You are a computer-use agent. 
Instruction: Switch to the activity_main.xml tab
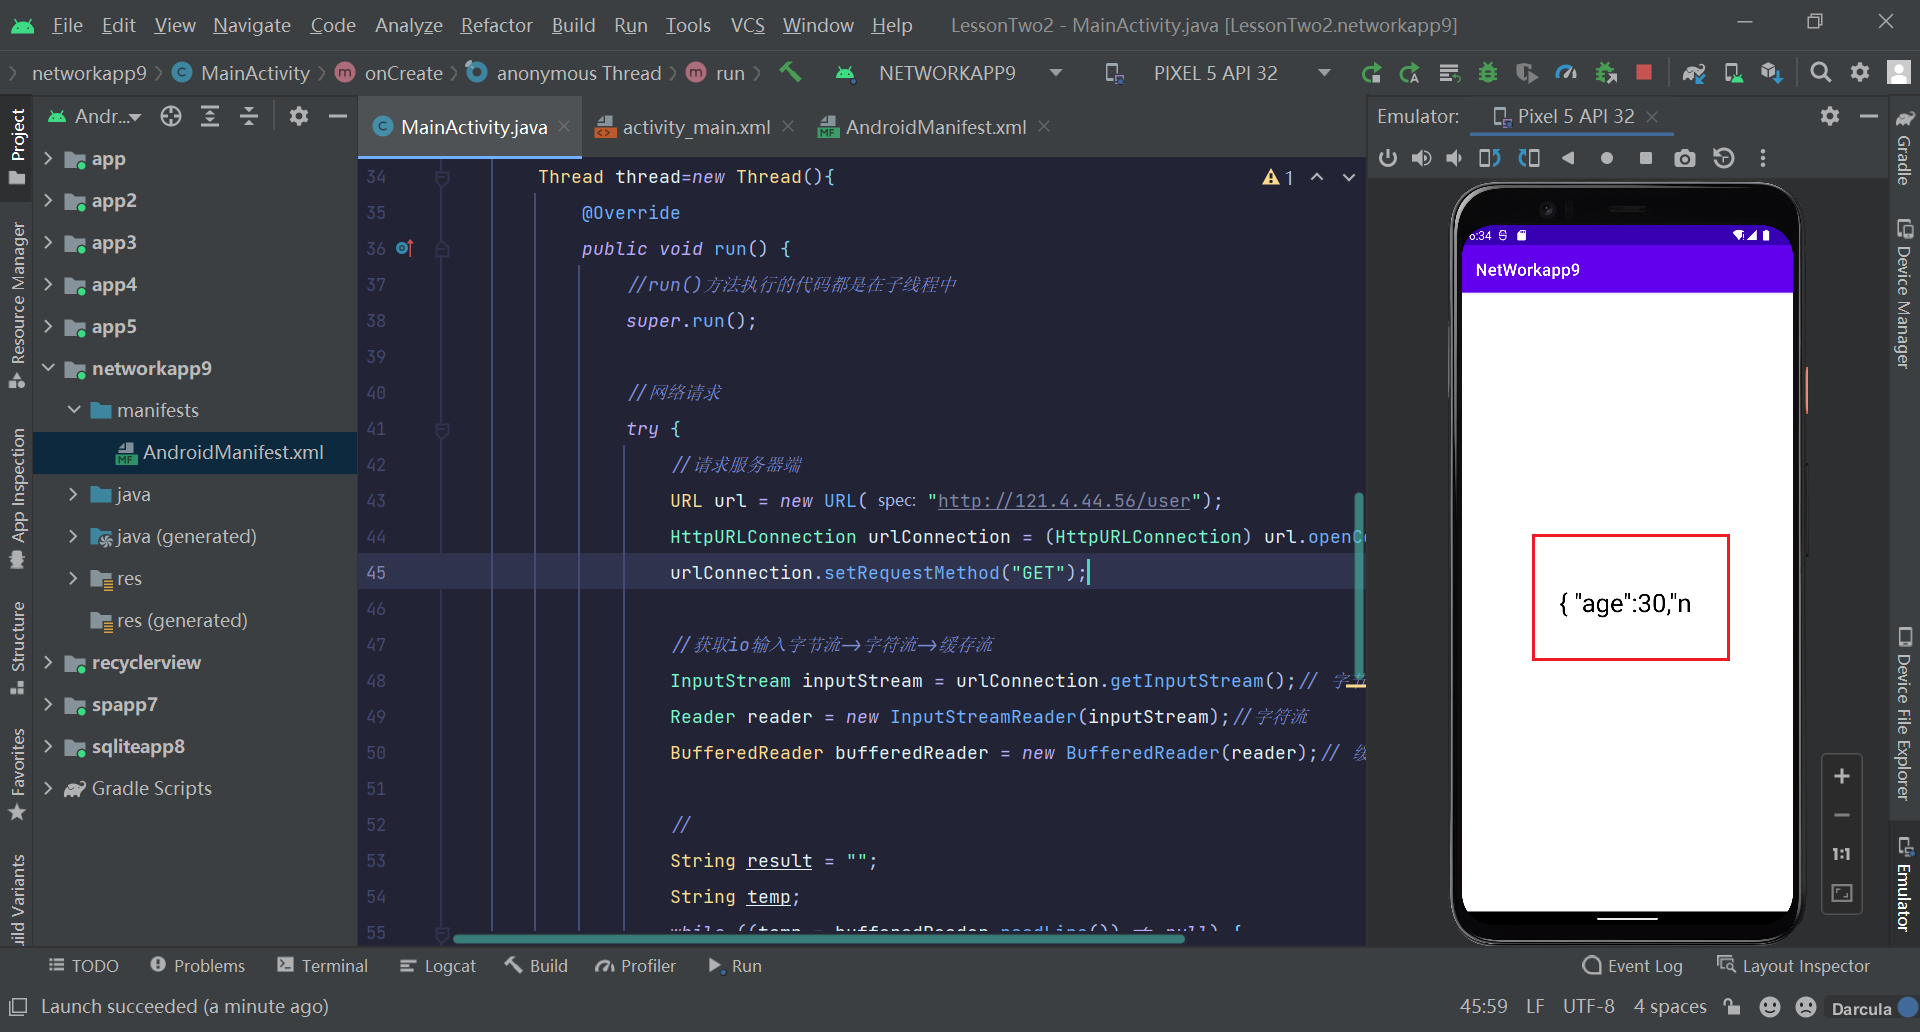[x=695, y=127]
